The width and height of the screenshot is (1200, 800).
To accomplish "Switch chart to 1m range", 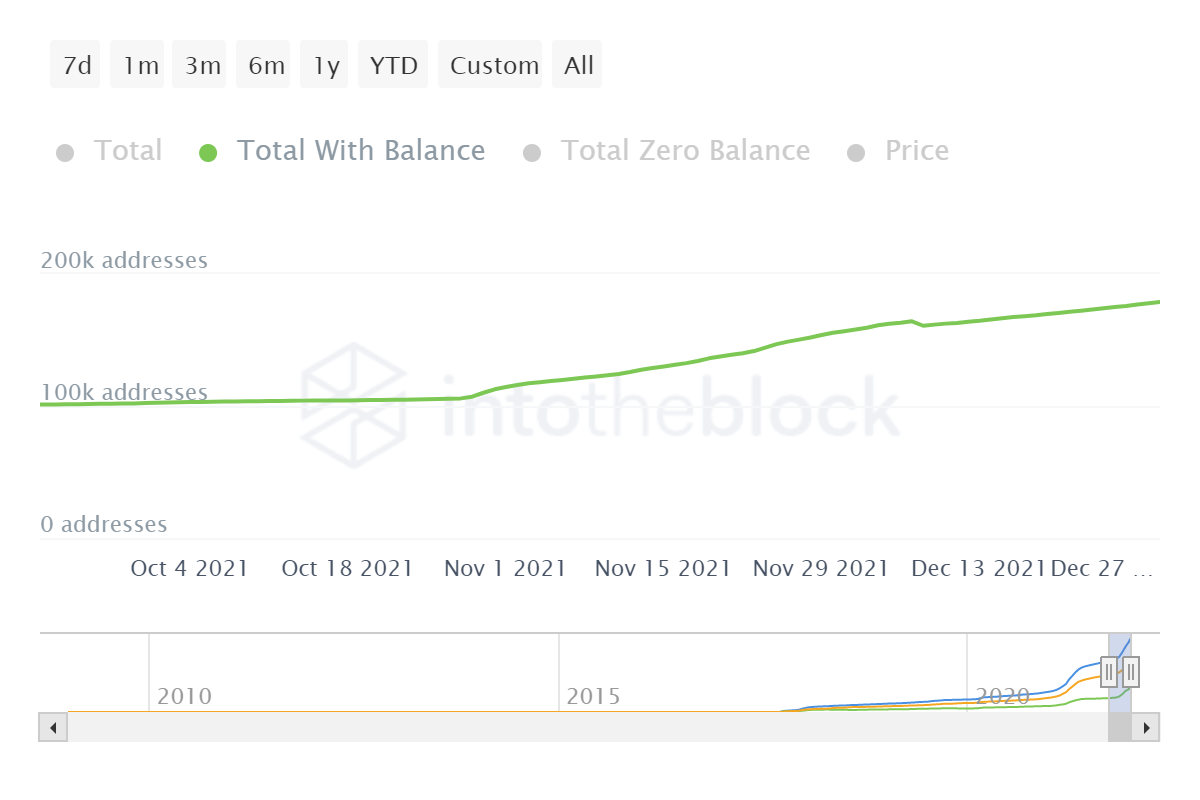I will [x=139, y=65].
